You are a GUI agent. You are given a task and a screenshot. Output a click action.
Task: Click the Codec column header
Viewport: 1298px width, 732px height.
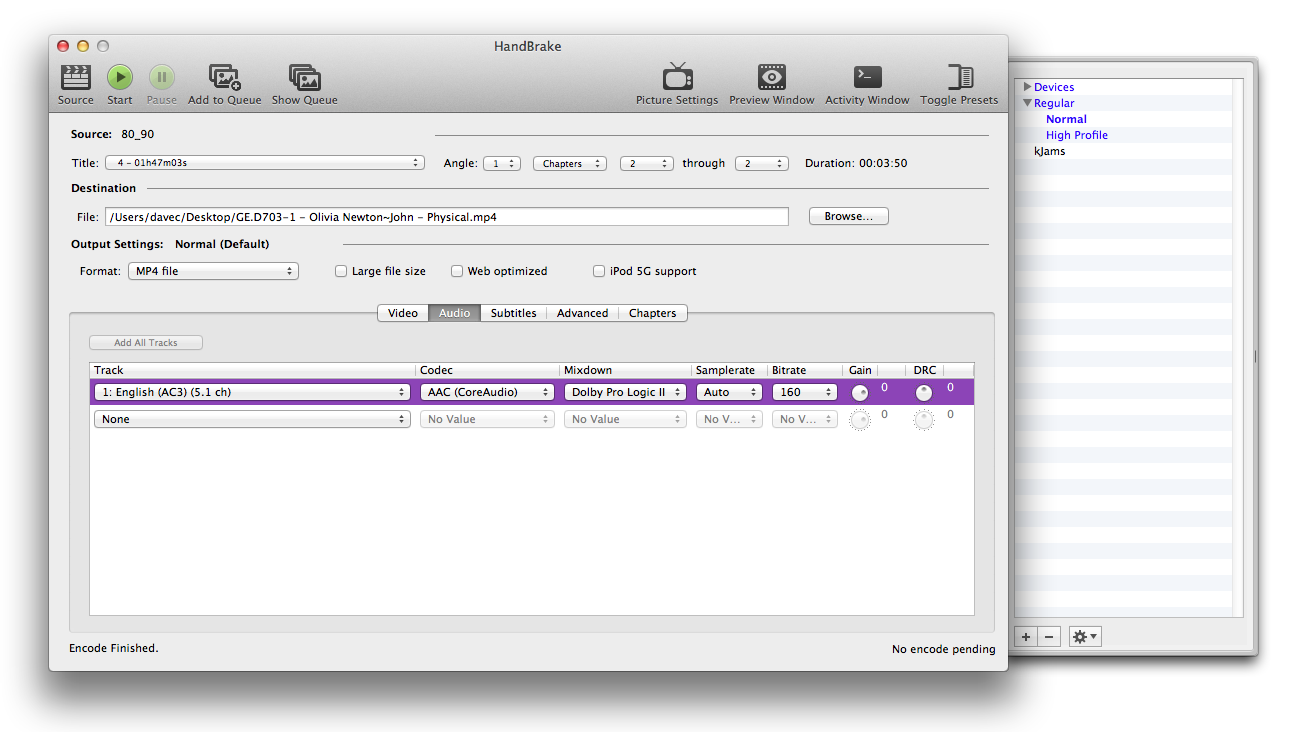click(488, 370)
